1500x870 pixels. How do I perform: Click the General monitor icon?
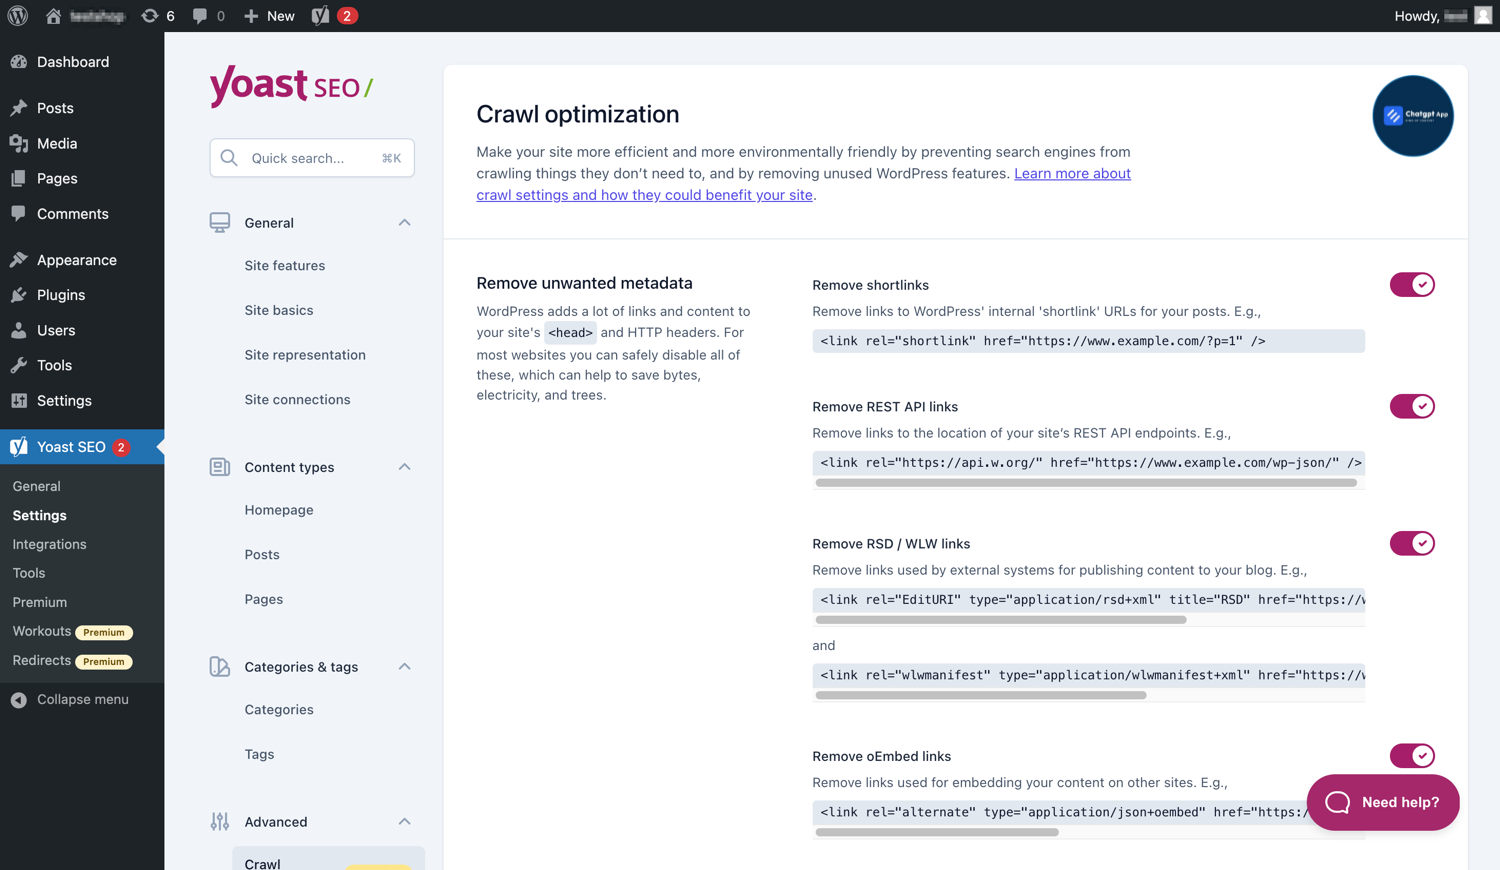pos(220,222)
